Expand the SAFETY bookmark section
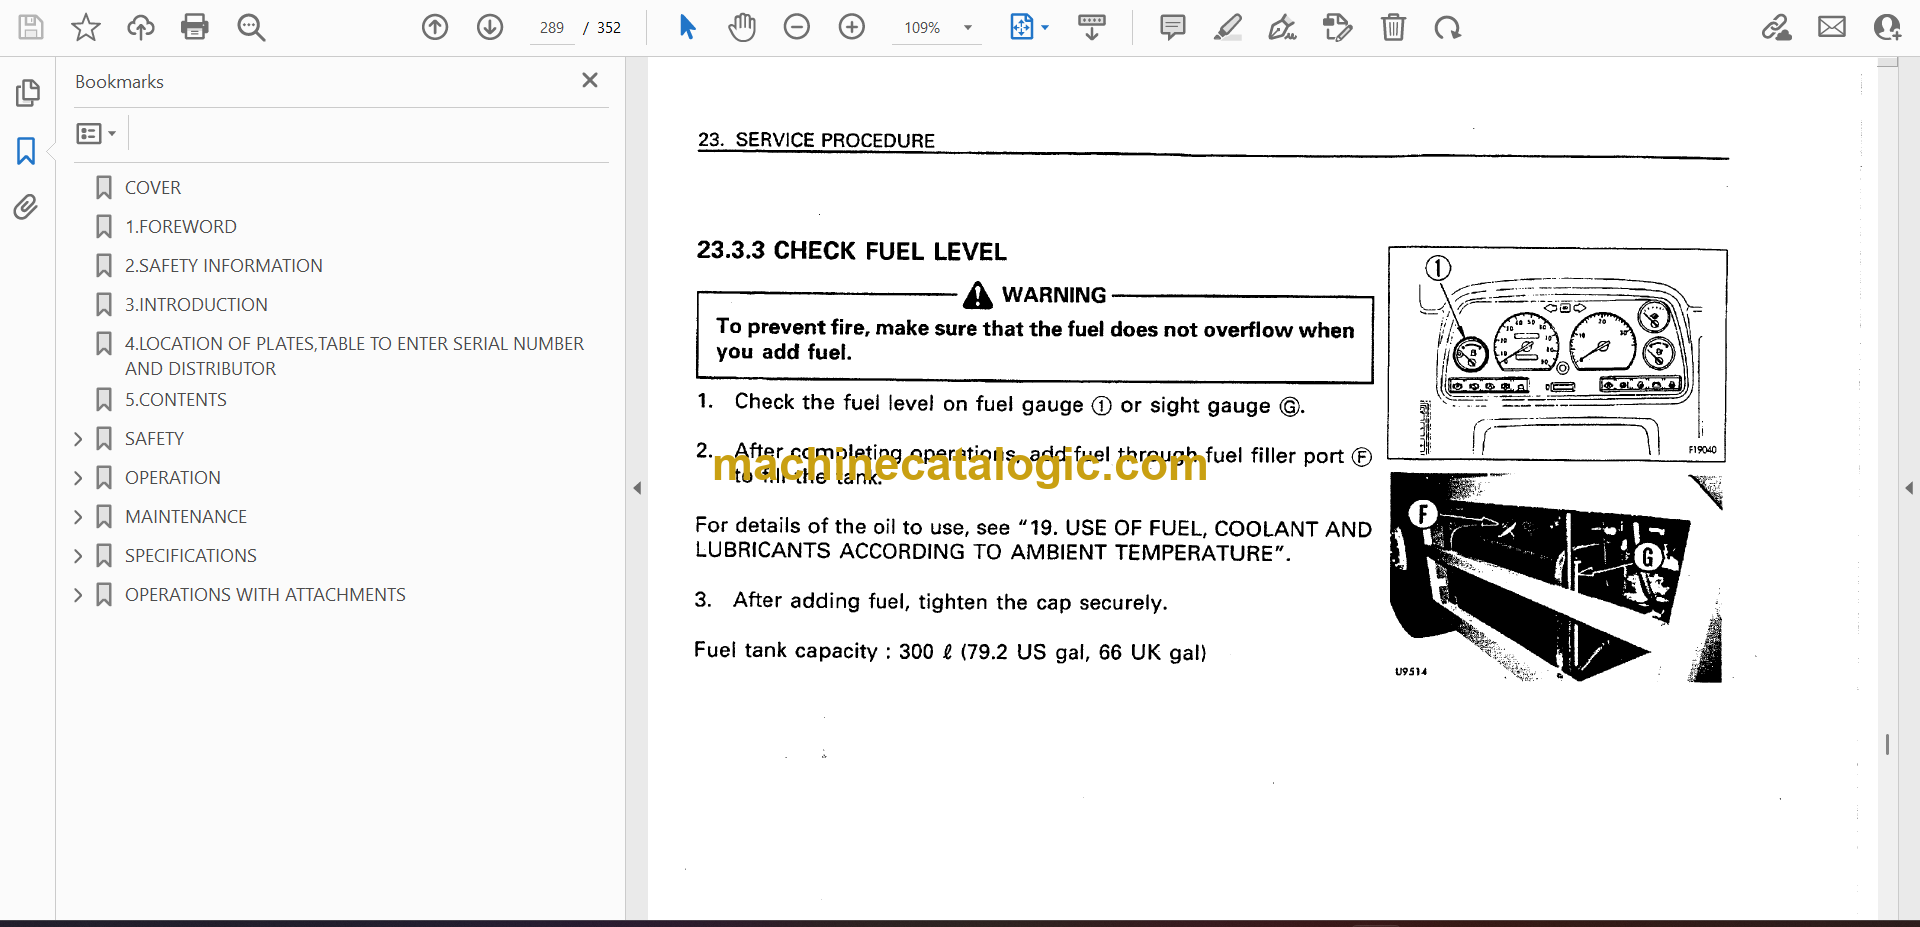 pyautogui.click(x=78, y=438)
